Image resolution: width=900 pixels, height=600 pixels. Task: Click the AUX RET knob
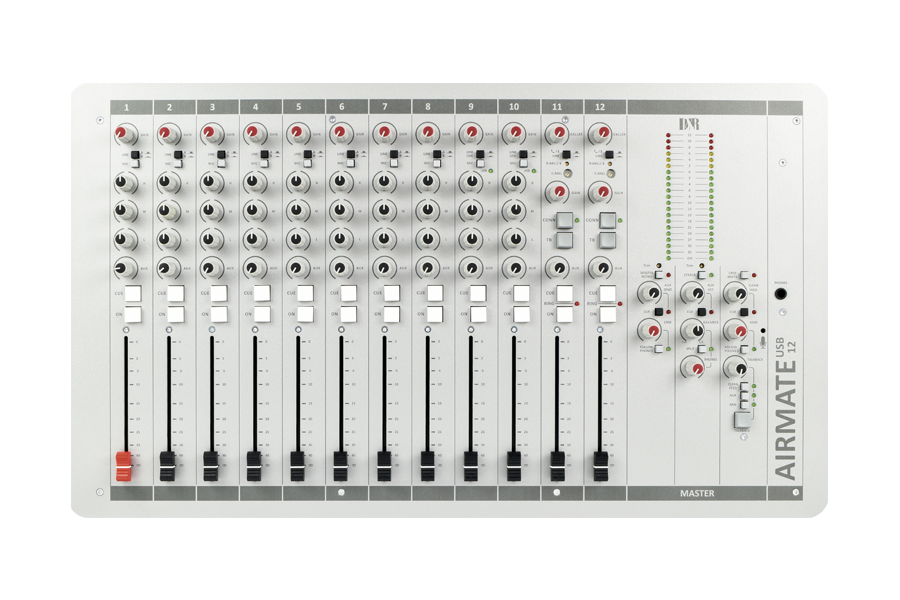(x=695, y=293)
